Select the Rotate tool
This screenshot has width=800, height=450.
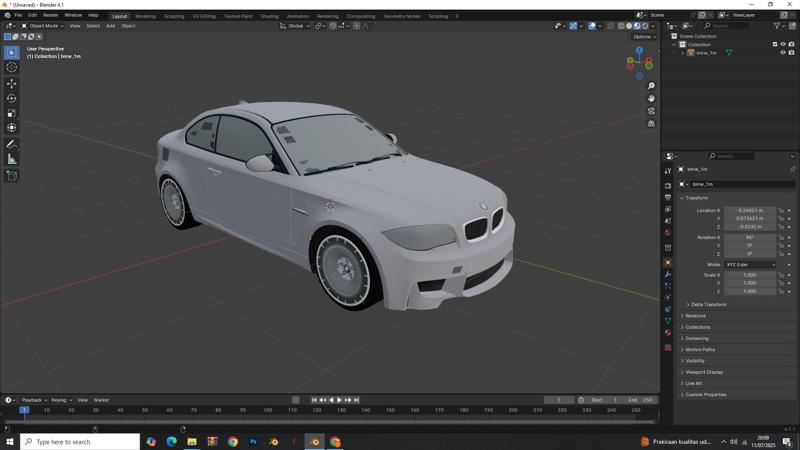(12, 98)
